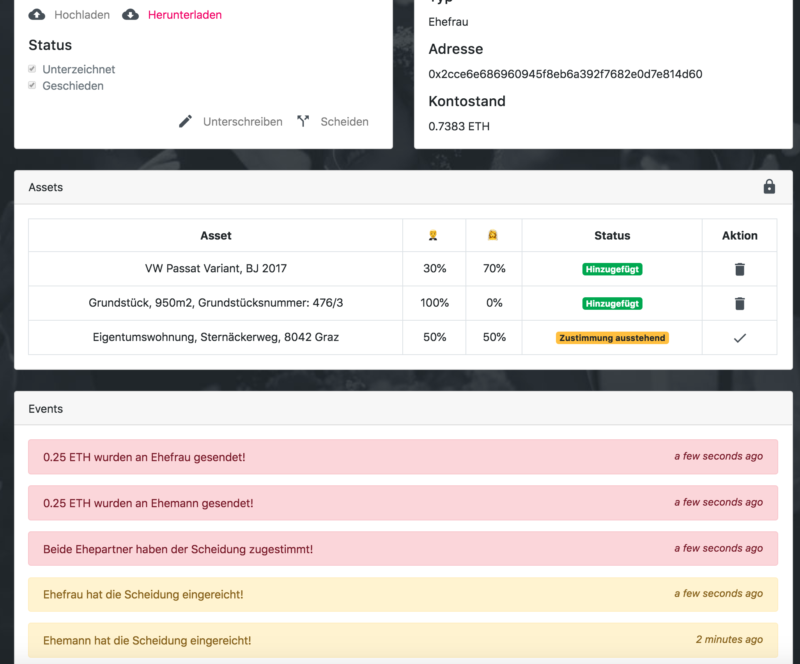Screen dimensions: 800x664
Task: Click event '0.25 ETH wurden an Ehemann gesendet!'
Action: click(x=403, y=503)
